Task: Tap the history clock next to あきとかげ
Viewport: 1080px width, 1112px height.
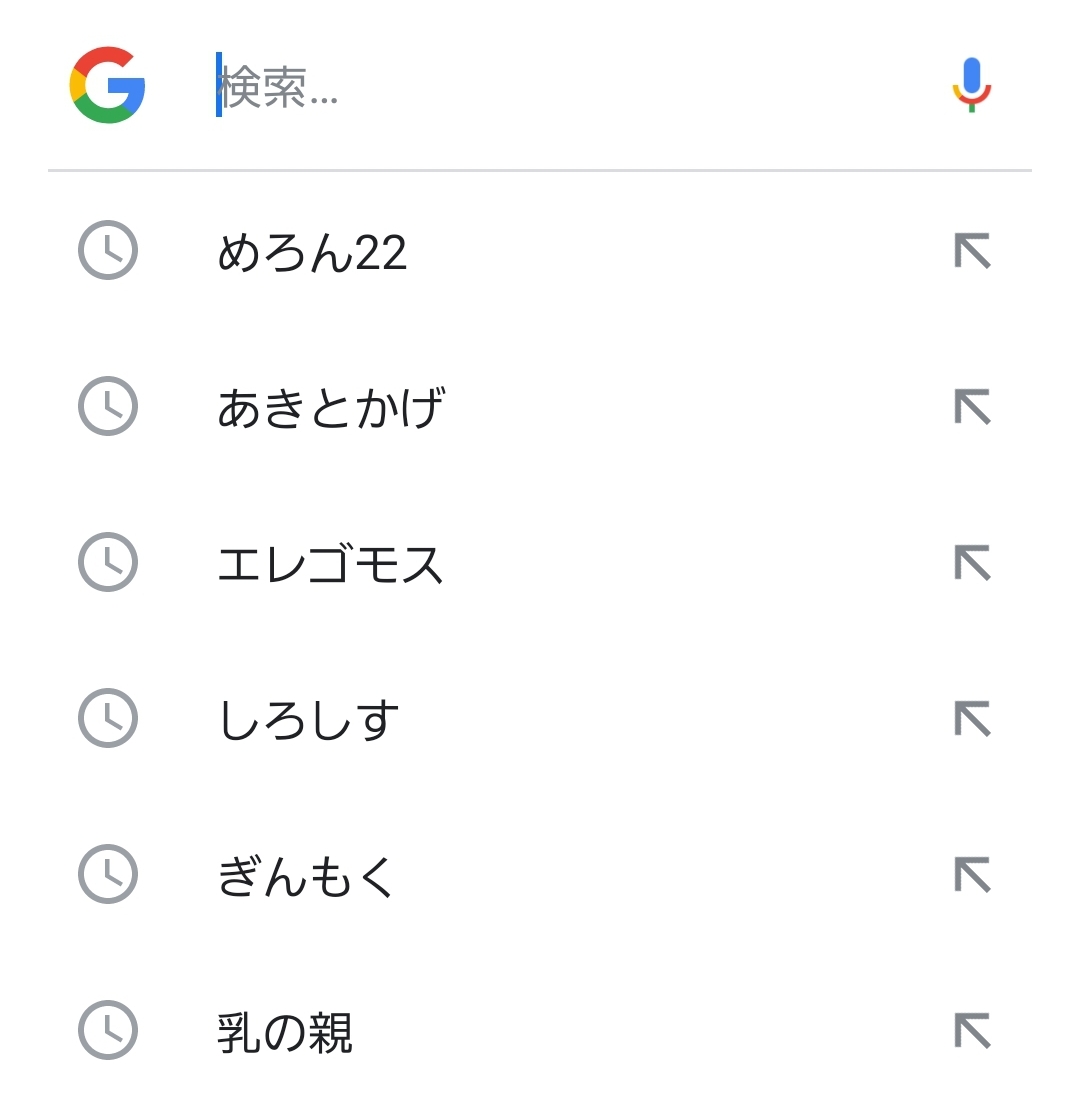Action: click(x=107, y=406)
